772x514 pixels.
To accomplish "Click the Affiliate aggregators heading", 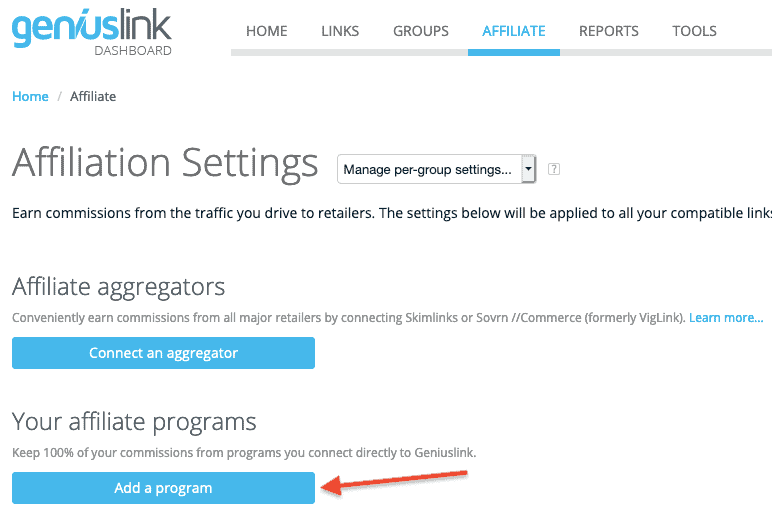I will click(118, 287).
